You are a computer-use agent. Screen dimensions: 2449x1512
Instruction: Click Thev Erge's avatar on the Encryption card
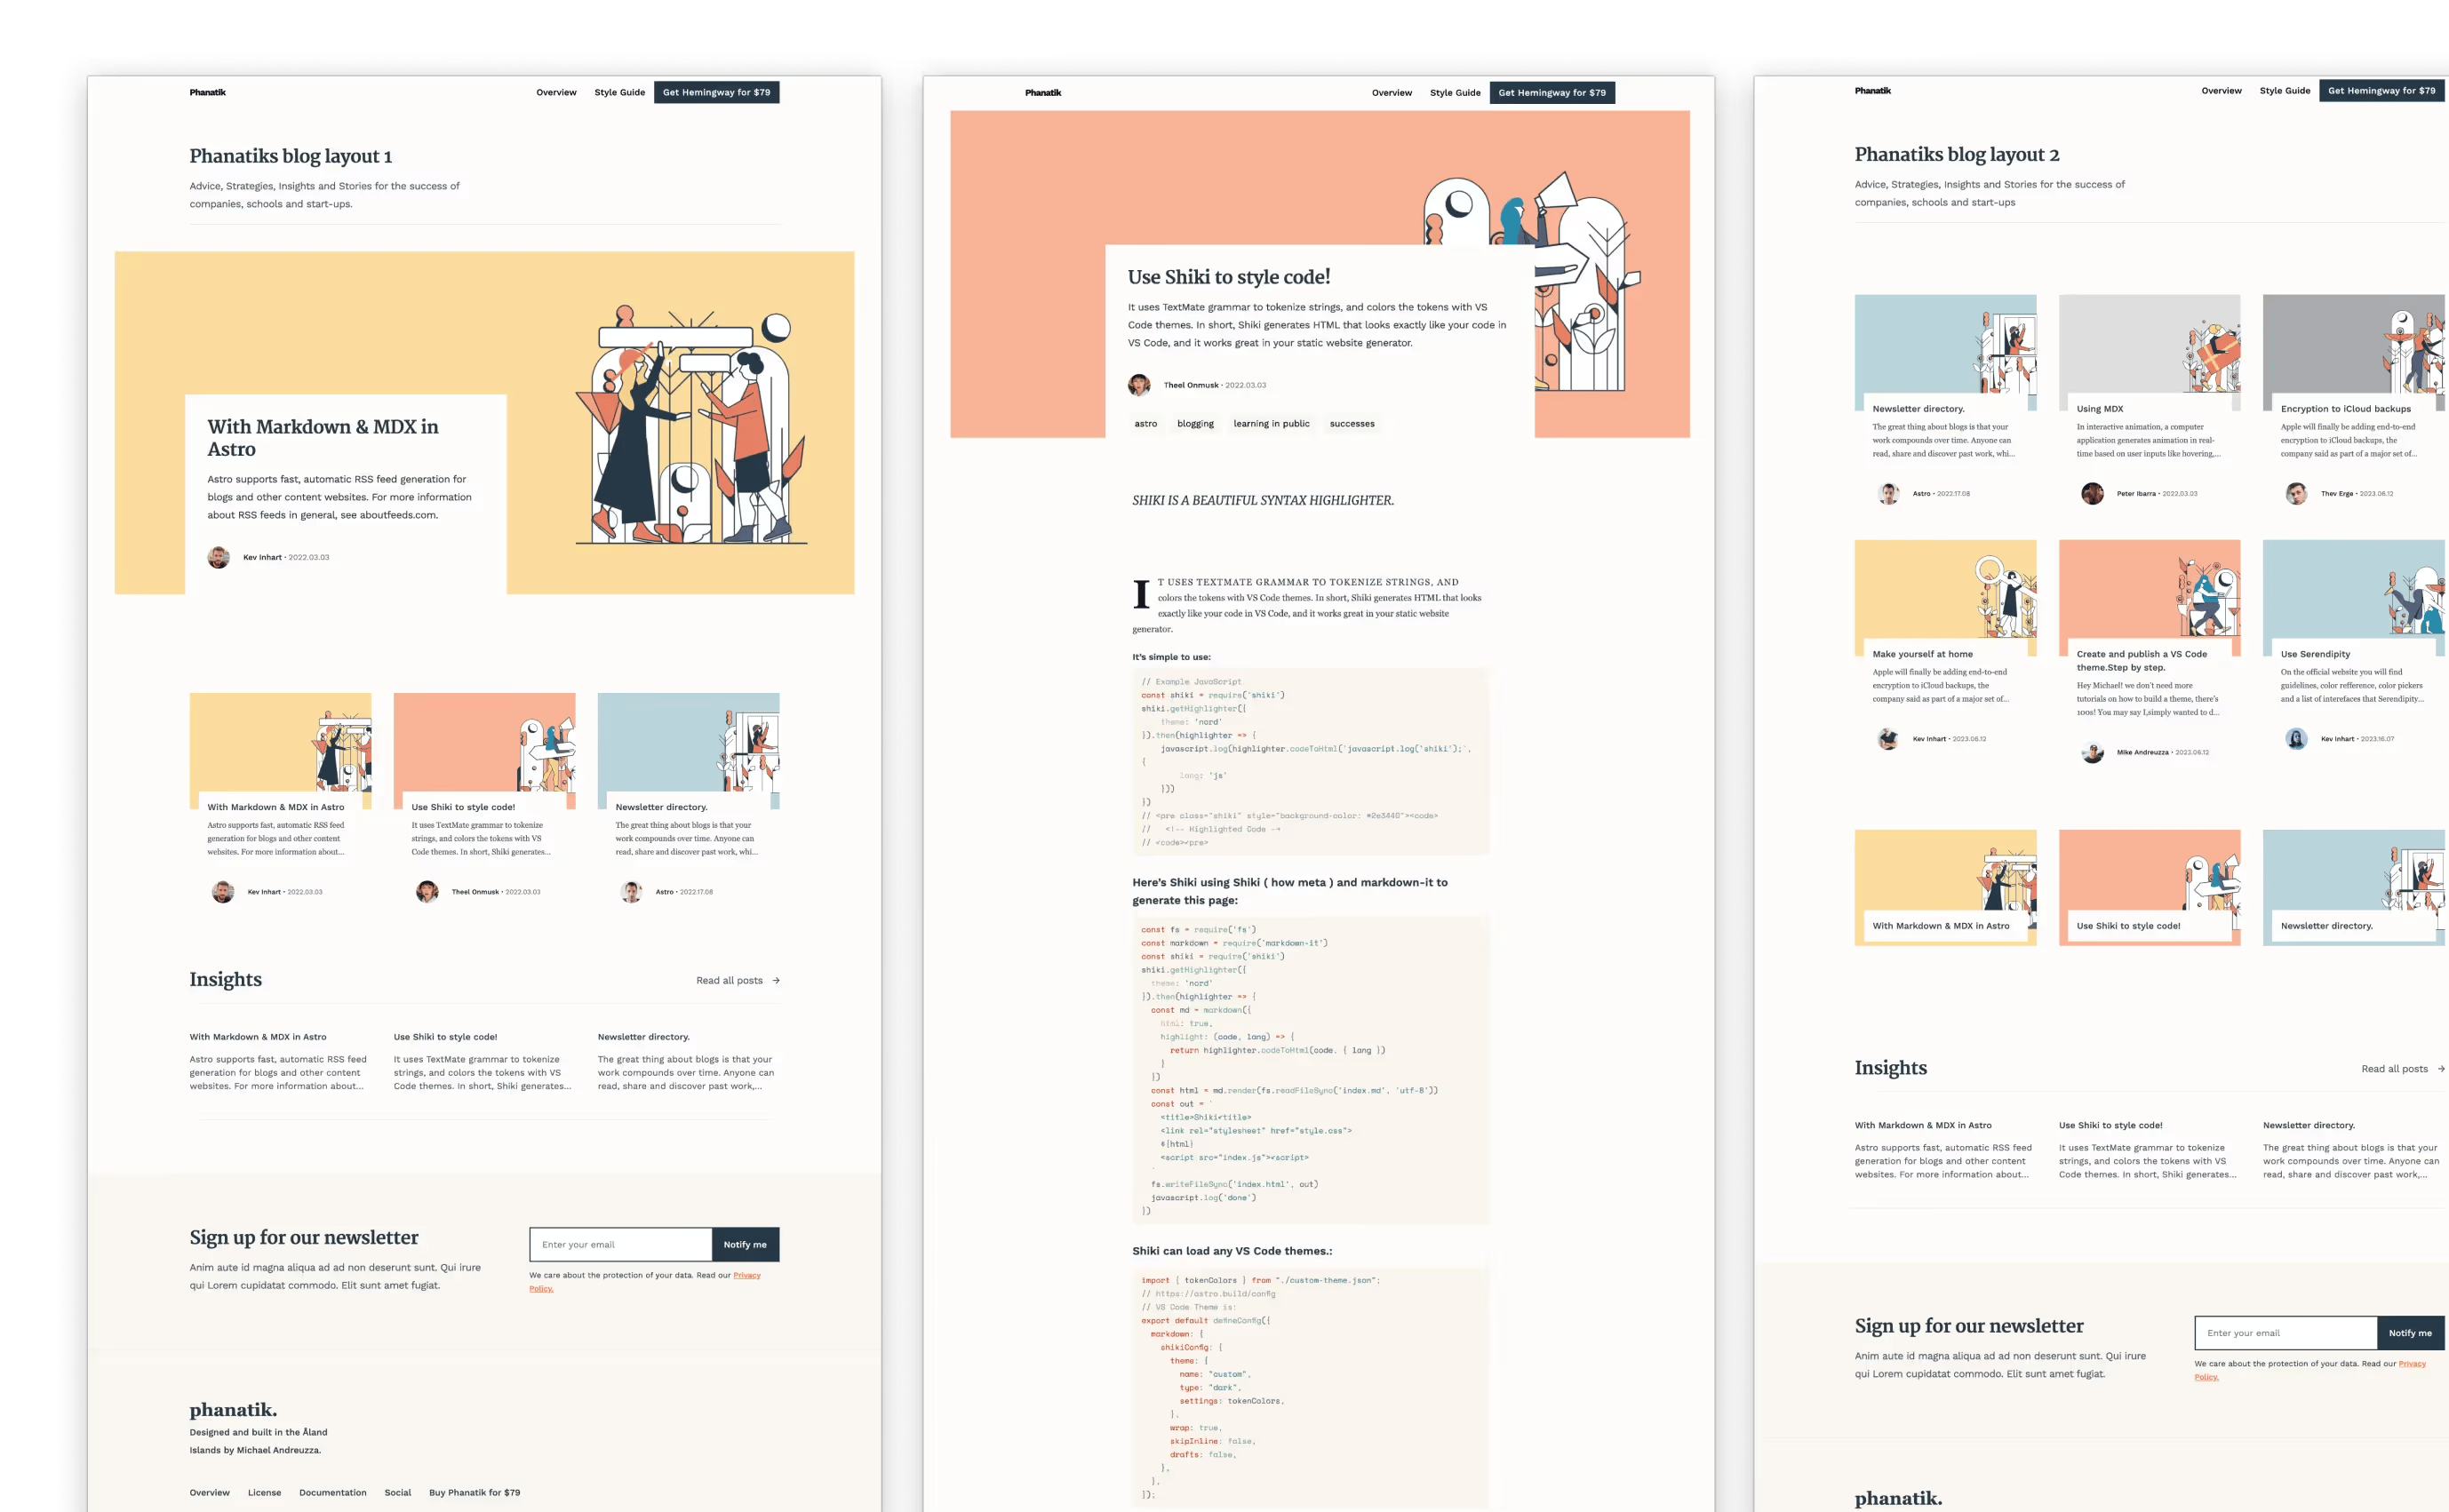click(2296, 493)
